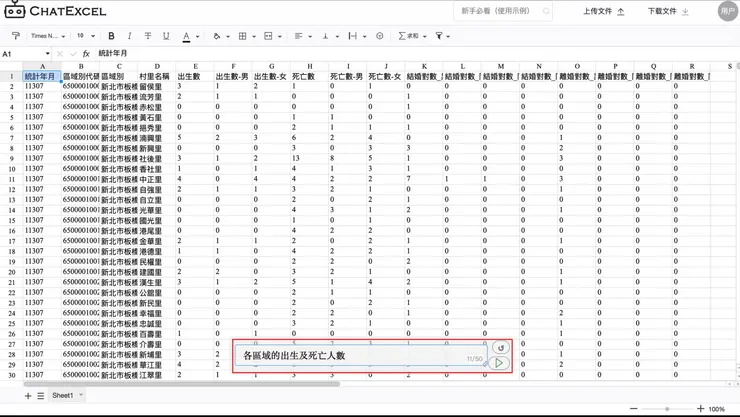Toggle bold formatting
This screenshot has height=417, width=740.
111,36
